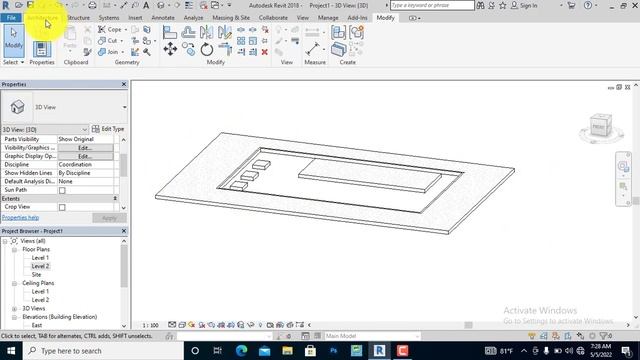Open the File tab
This screenshot has width=640, height=360.
(11, 18)
